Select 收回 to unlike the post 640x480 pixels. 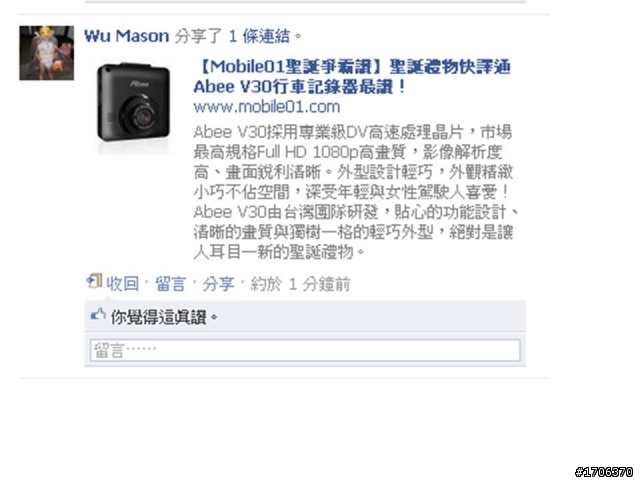pos(122,284)
